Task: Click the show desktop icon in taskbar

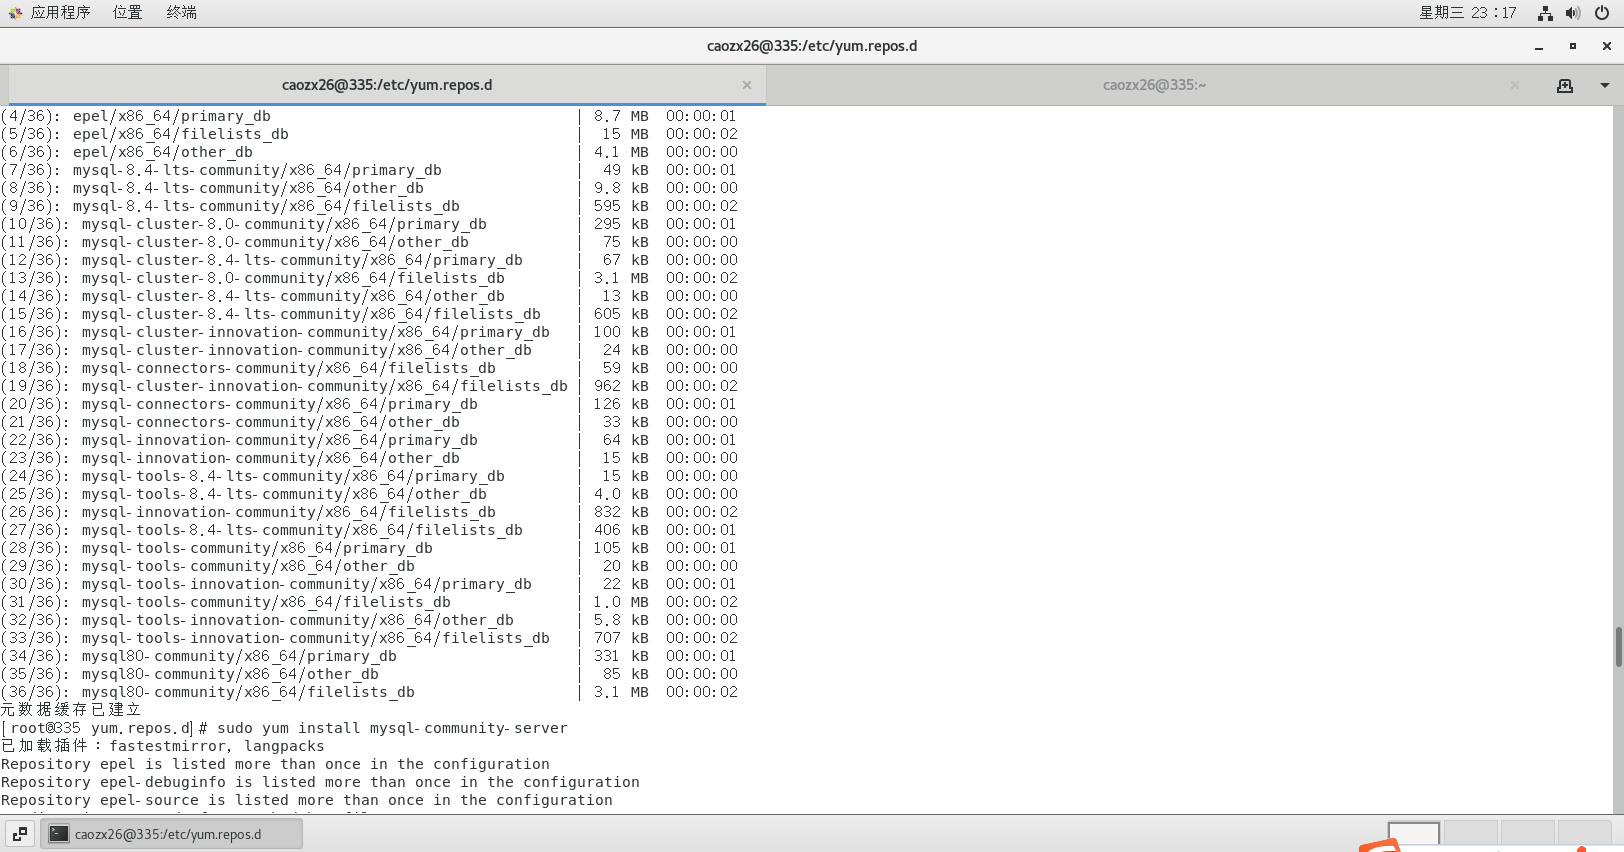Action: [20, 833]
